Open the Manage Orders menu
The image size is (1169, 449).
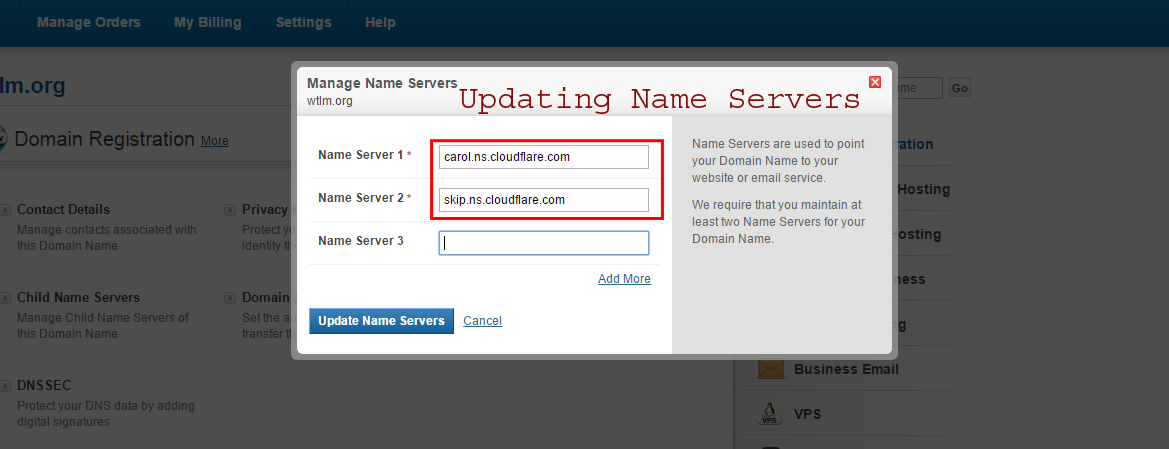tap(89, 22)
